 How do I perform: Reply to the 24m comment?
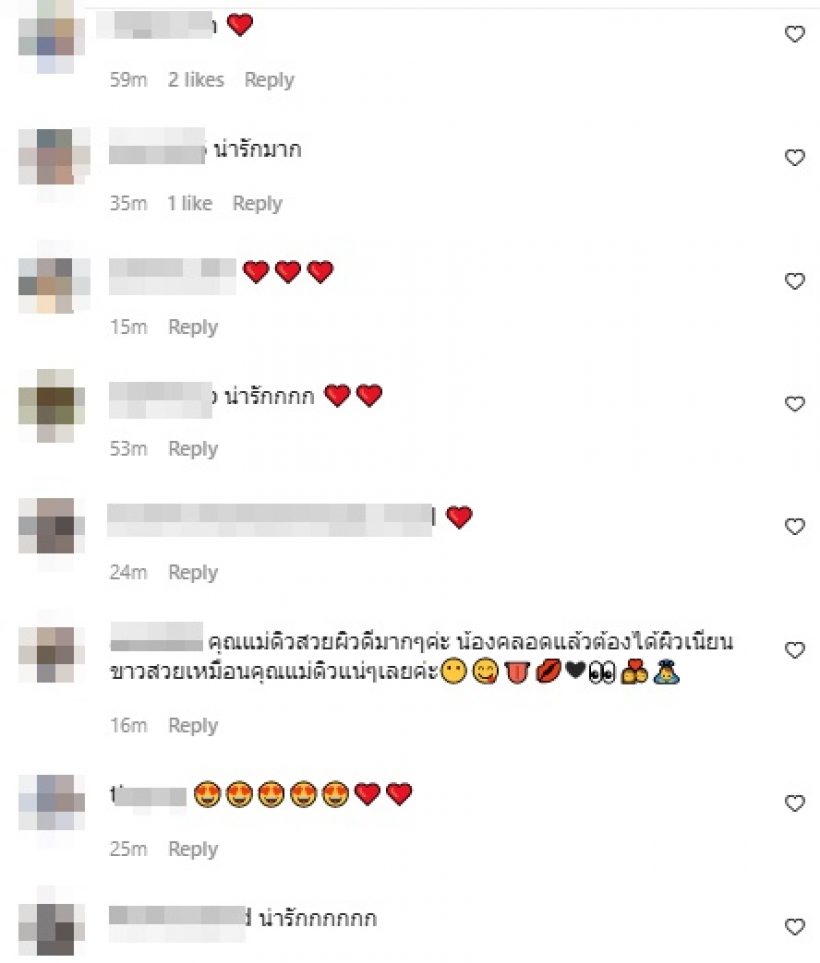click(193, 572)
